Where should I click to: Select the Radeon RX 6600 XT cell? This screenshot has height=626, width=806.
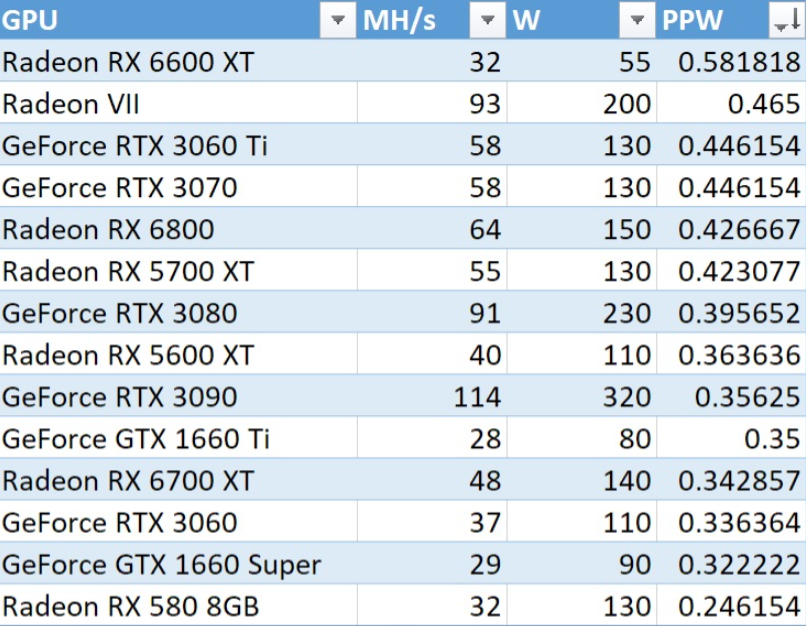178,61
